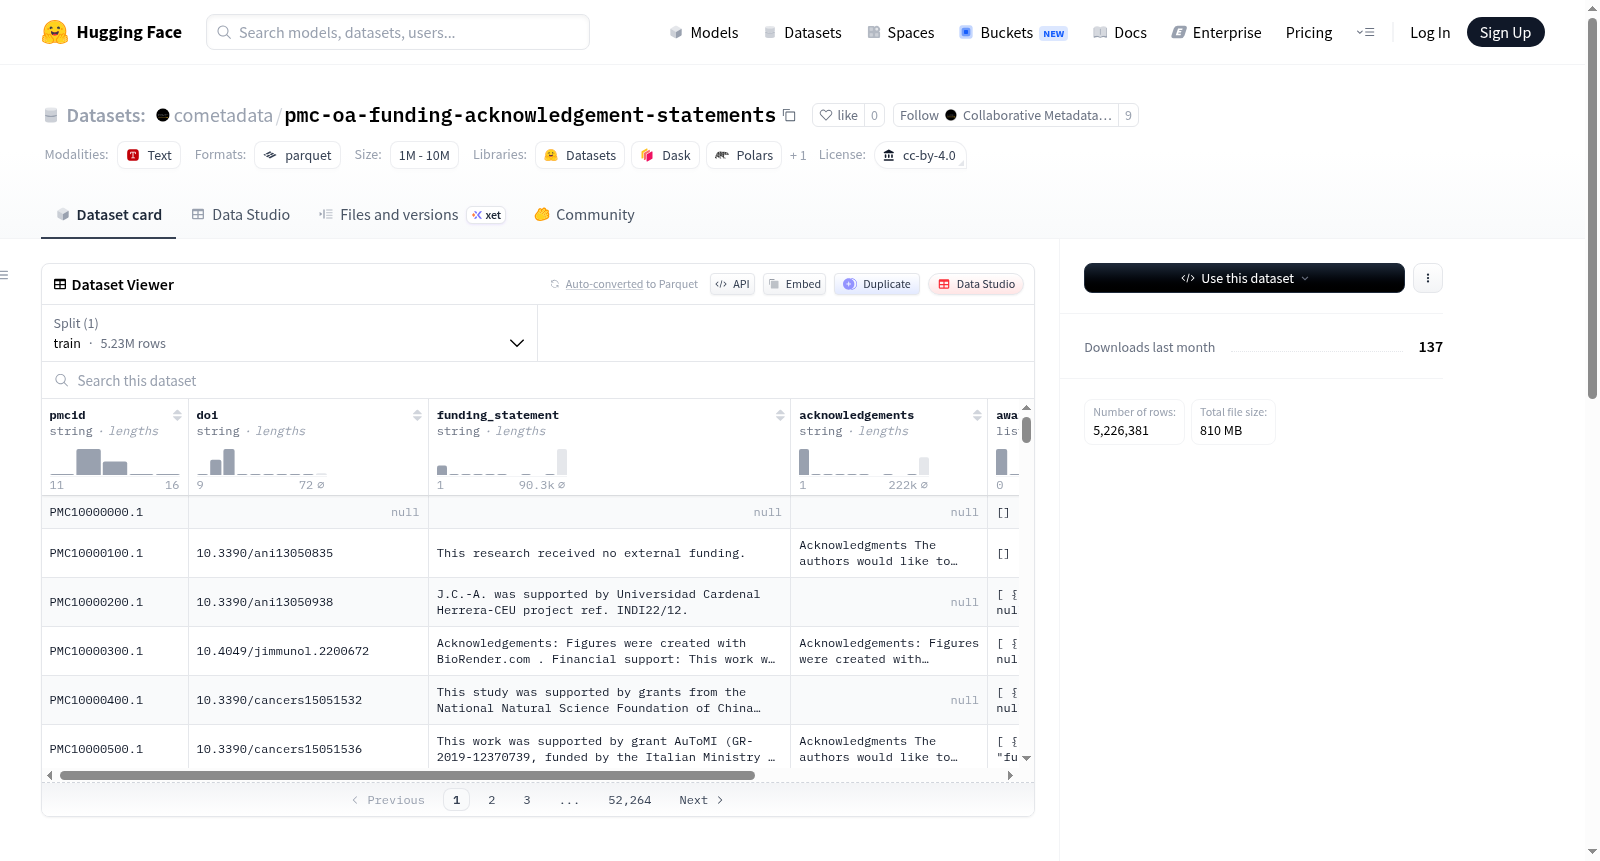Sort the pmcid column
The width and height of the screenshot is (1600, 861).
[177, 415]
